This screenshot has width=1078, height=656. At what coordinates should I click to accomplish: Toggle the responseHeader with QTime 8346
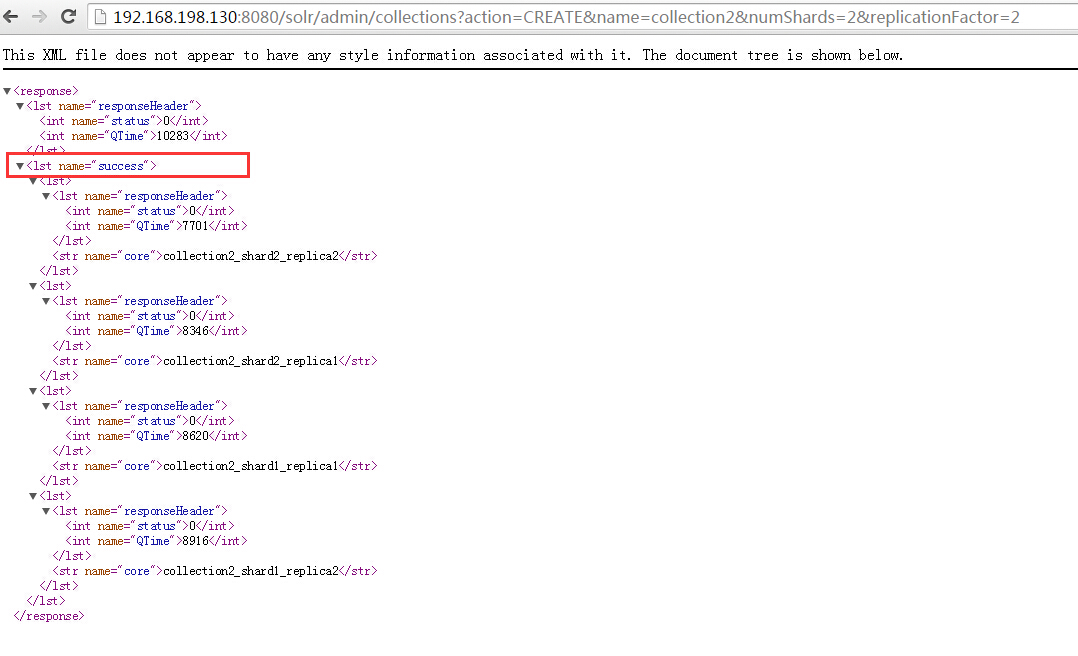tap(46, 300)
